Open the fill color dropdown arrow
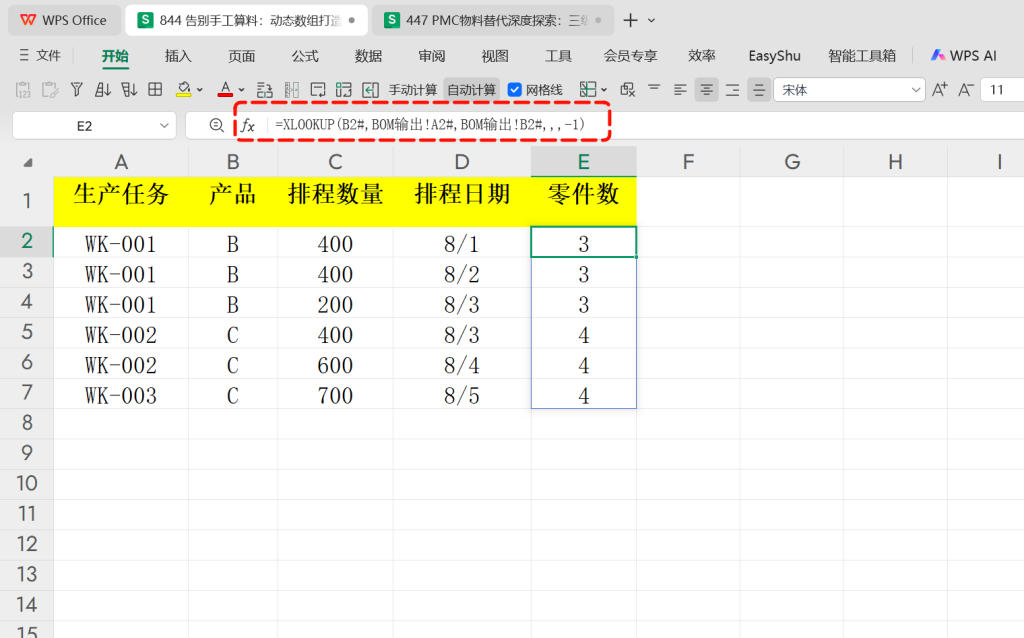Image resolution: width=1024 pixels, height=638 pixels. point(200,90)
